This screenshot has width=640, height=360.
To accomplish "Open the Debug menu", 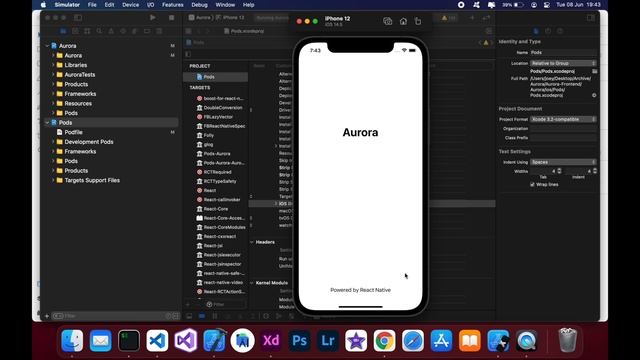I will click(x=200, y=5).
